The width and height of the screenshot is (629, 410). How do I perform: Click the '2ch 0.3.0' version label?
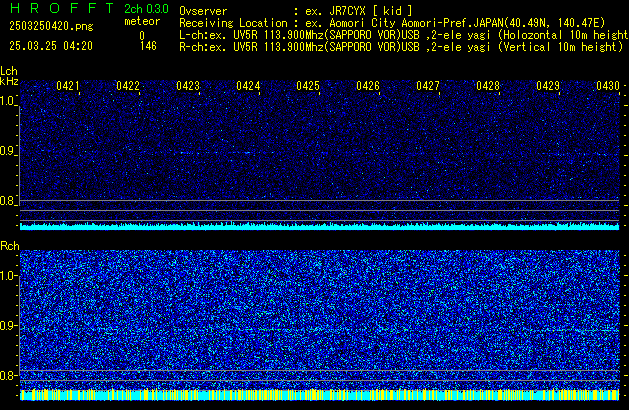(146, 9)
